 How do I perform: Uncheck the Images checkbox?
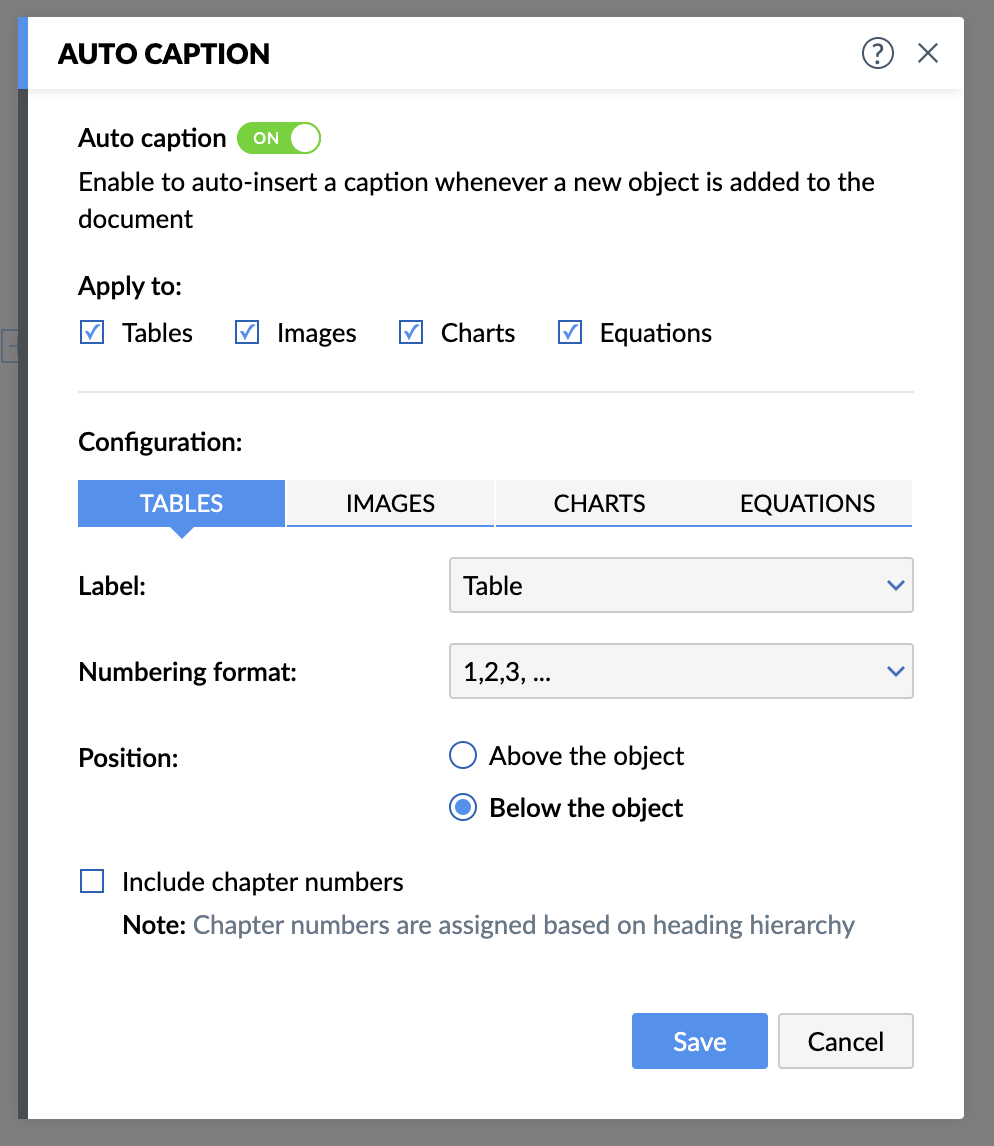tap(247, 333)
